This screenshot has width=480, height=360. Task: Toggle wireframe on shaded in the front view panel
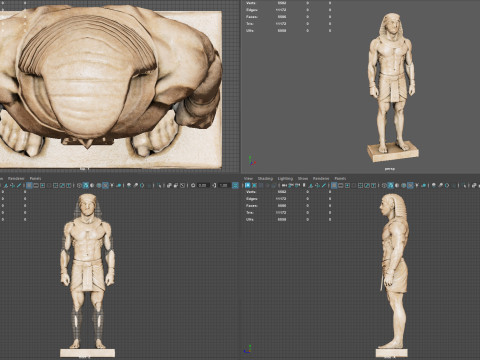99,185
